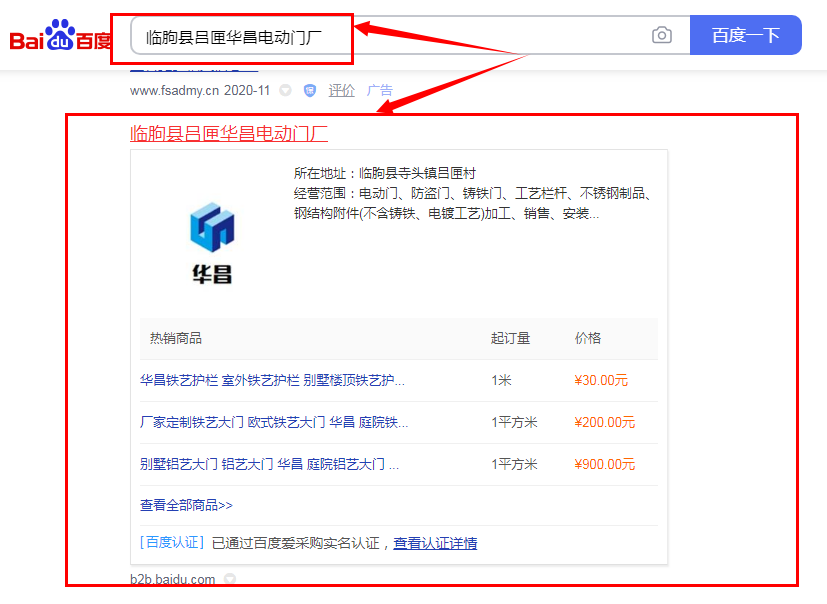Open the 临朐县吕匣华昌电动门厂 result title
Image resolution: width=827 pixels, height=604 pixels.
click(x=229, y=133)
